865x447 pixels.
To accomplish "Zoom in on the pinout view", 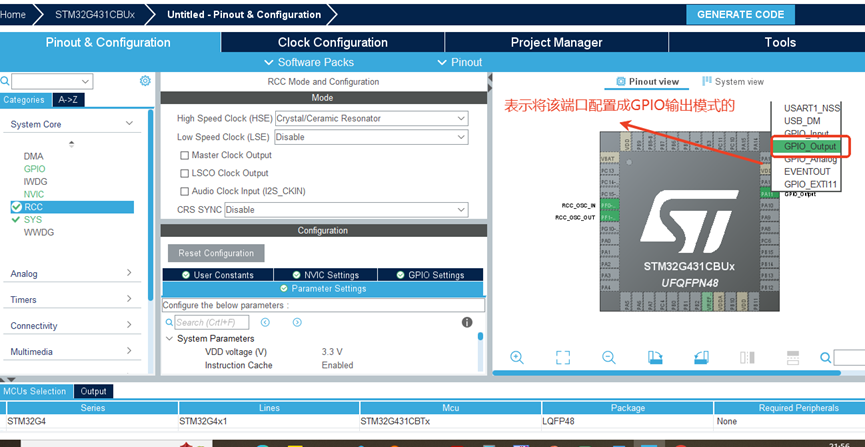I will 517,358.
